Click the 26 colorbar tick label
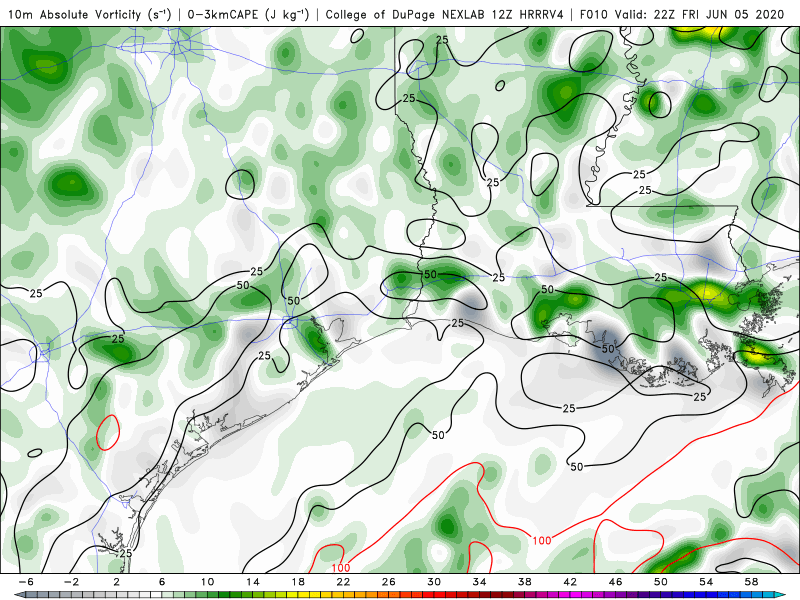Screen dimensions: 800x600 pos(389,582)
